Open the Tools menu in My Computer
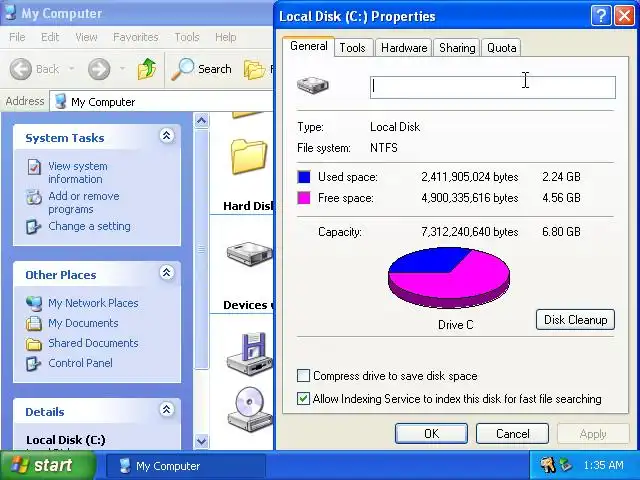 pyautogui.click(x=187, y=37)
